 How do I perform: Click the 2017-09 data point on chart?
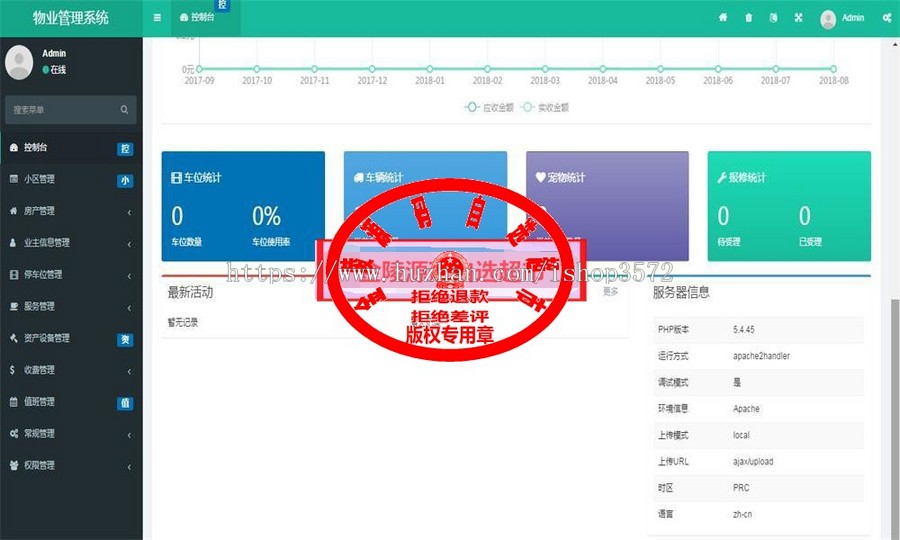click(199, 69)
